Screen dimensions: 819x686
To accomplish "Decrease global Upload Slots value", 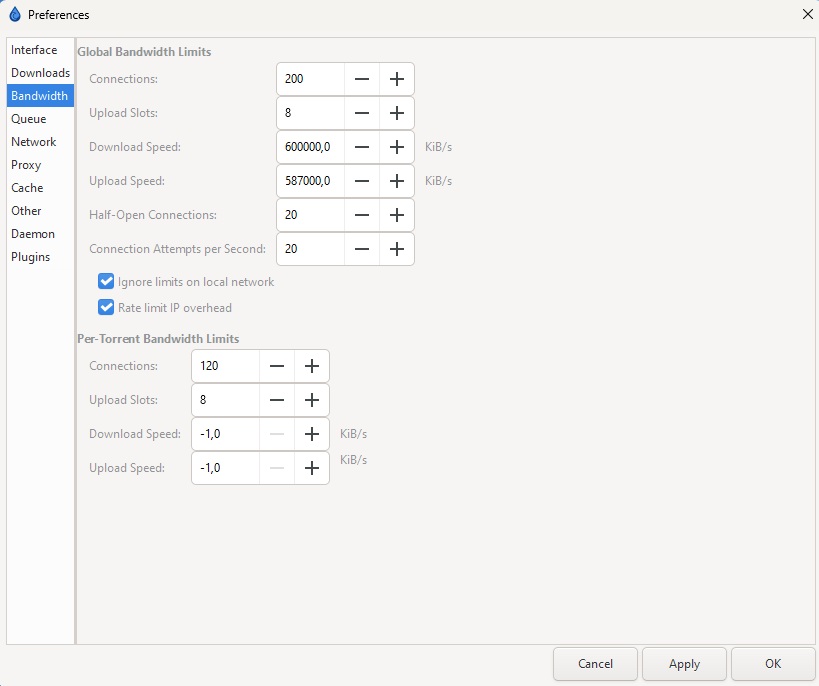I will (x=361, y=113).
